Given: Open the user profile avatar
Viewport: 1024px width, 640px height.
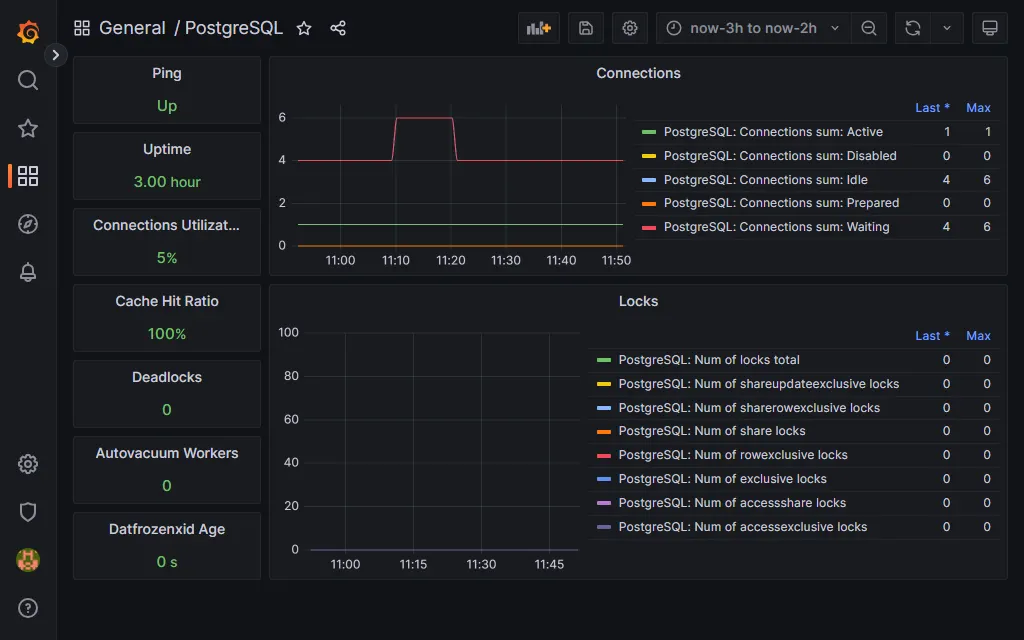Looking at the screenshot, I should [27, 560].
